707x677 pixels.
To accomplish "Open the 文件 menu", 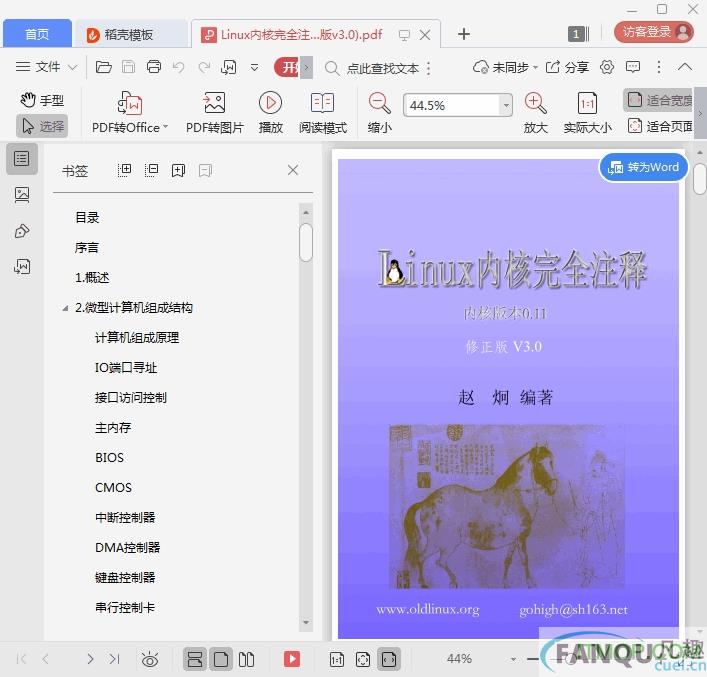I will (38, 67).
